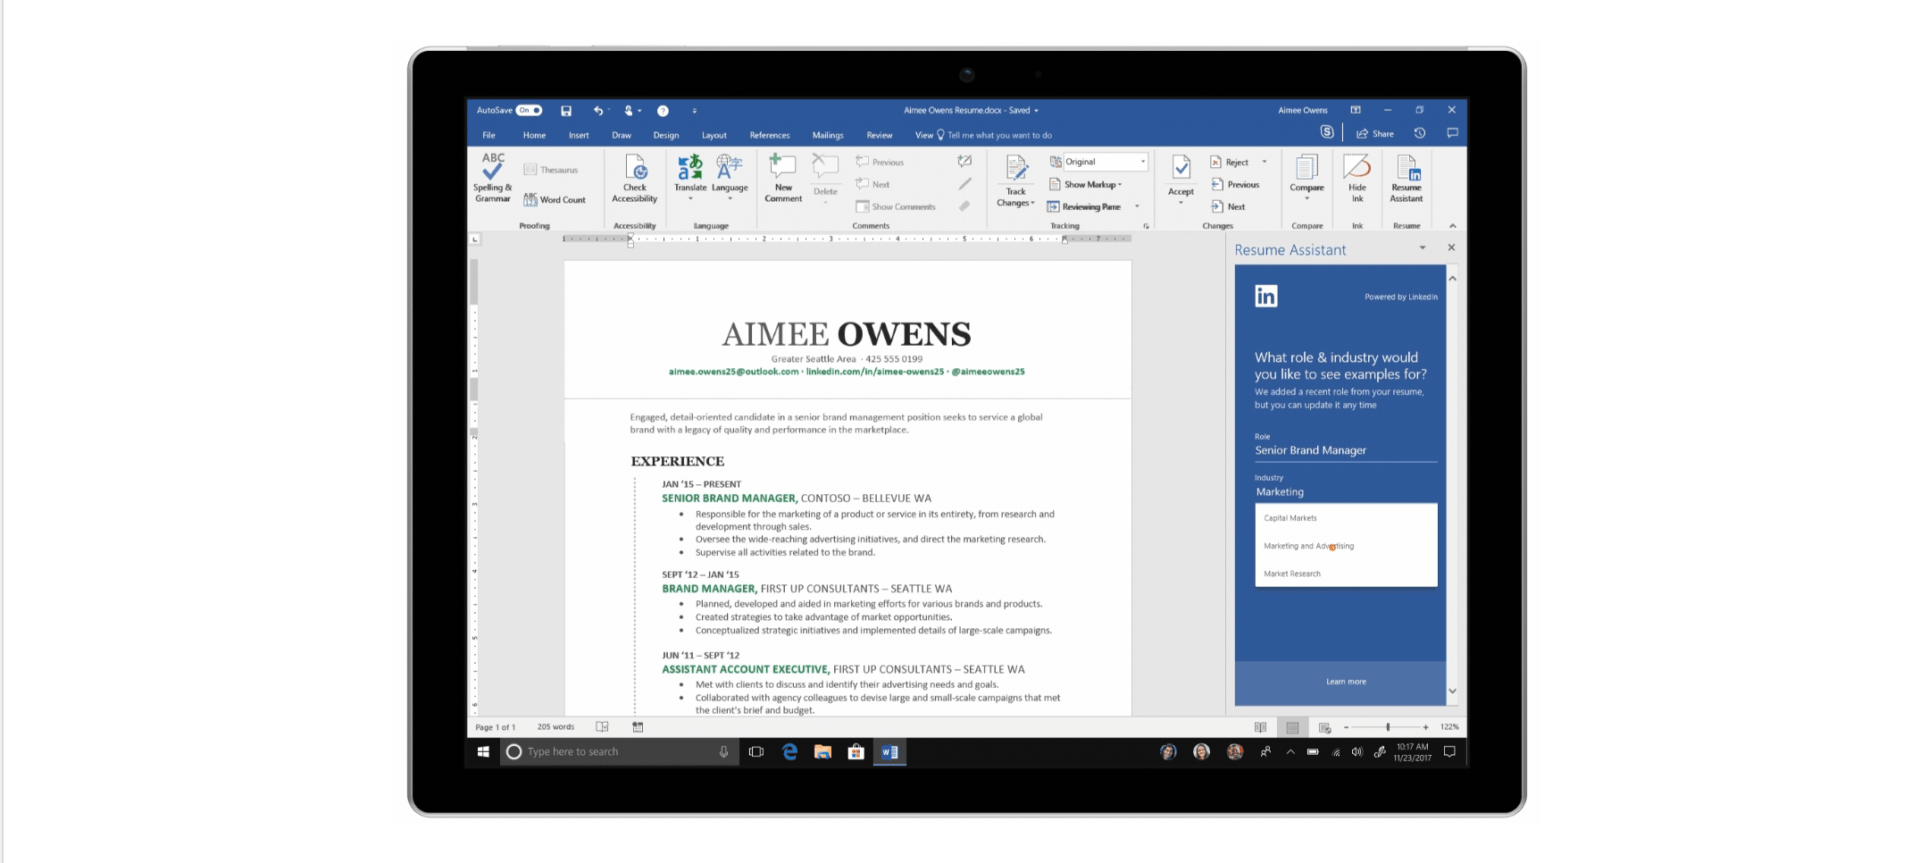
Task: Click the LinkedIn logo in Resume Assistant
Action: coord(1266,296)
